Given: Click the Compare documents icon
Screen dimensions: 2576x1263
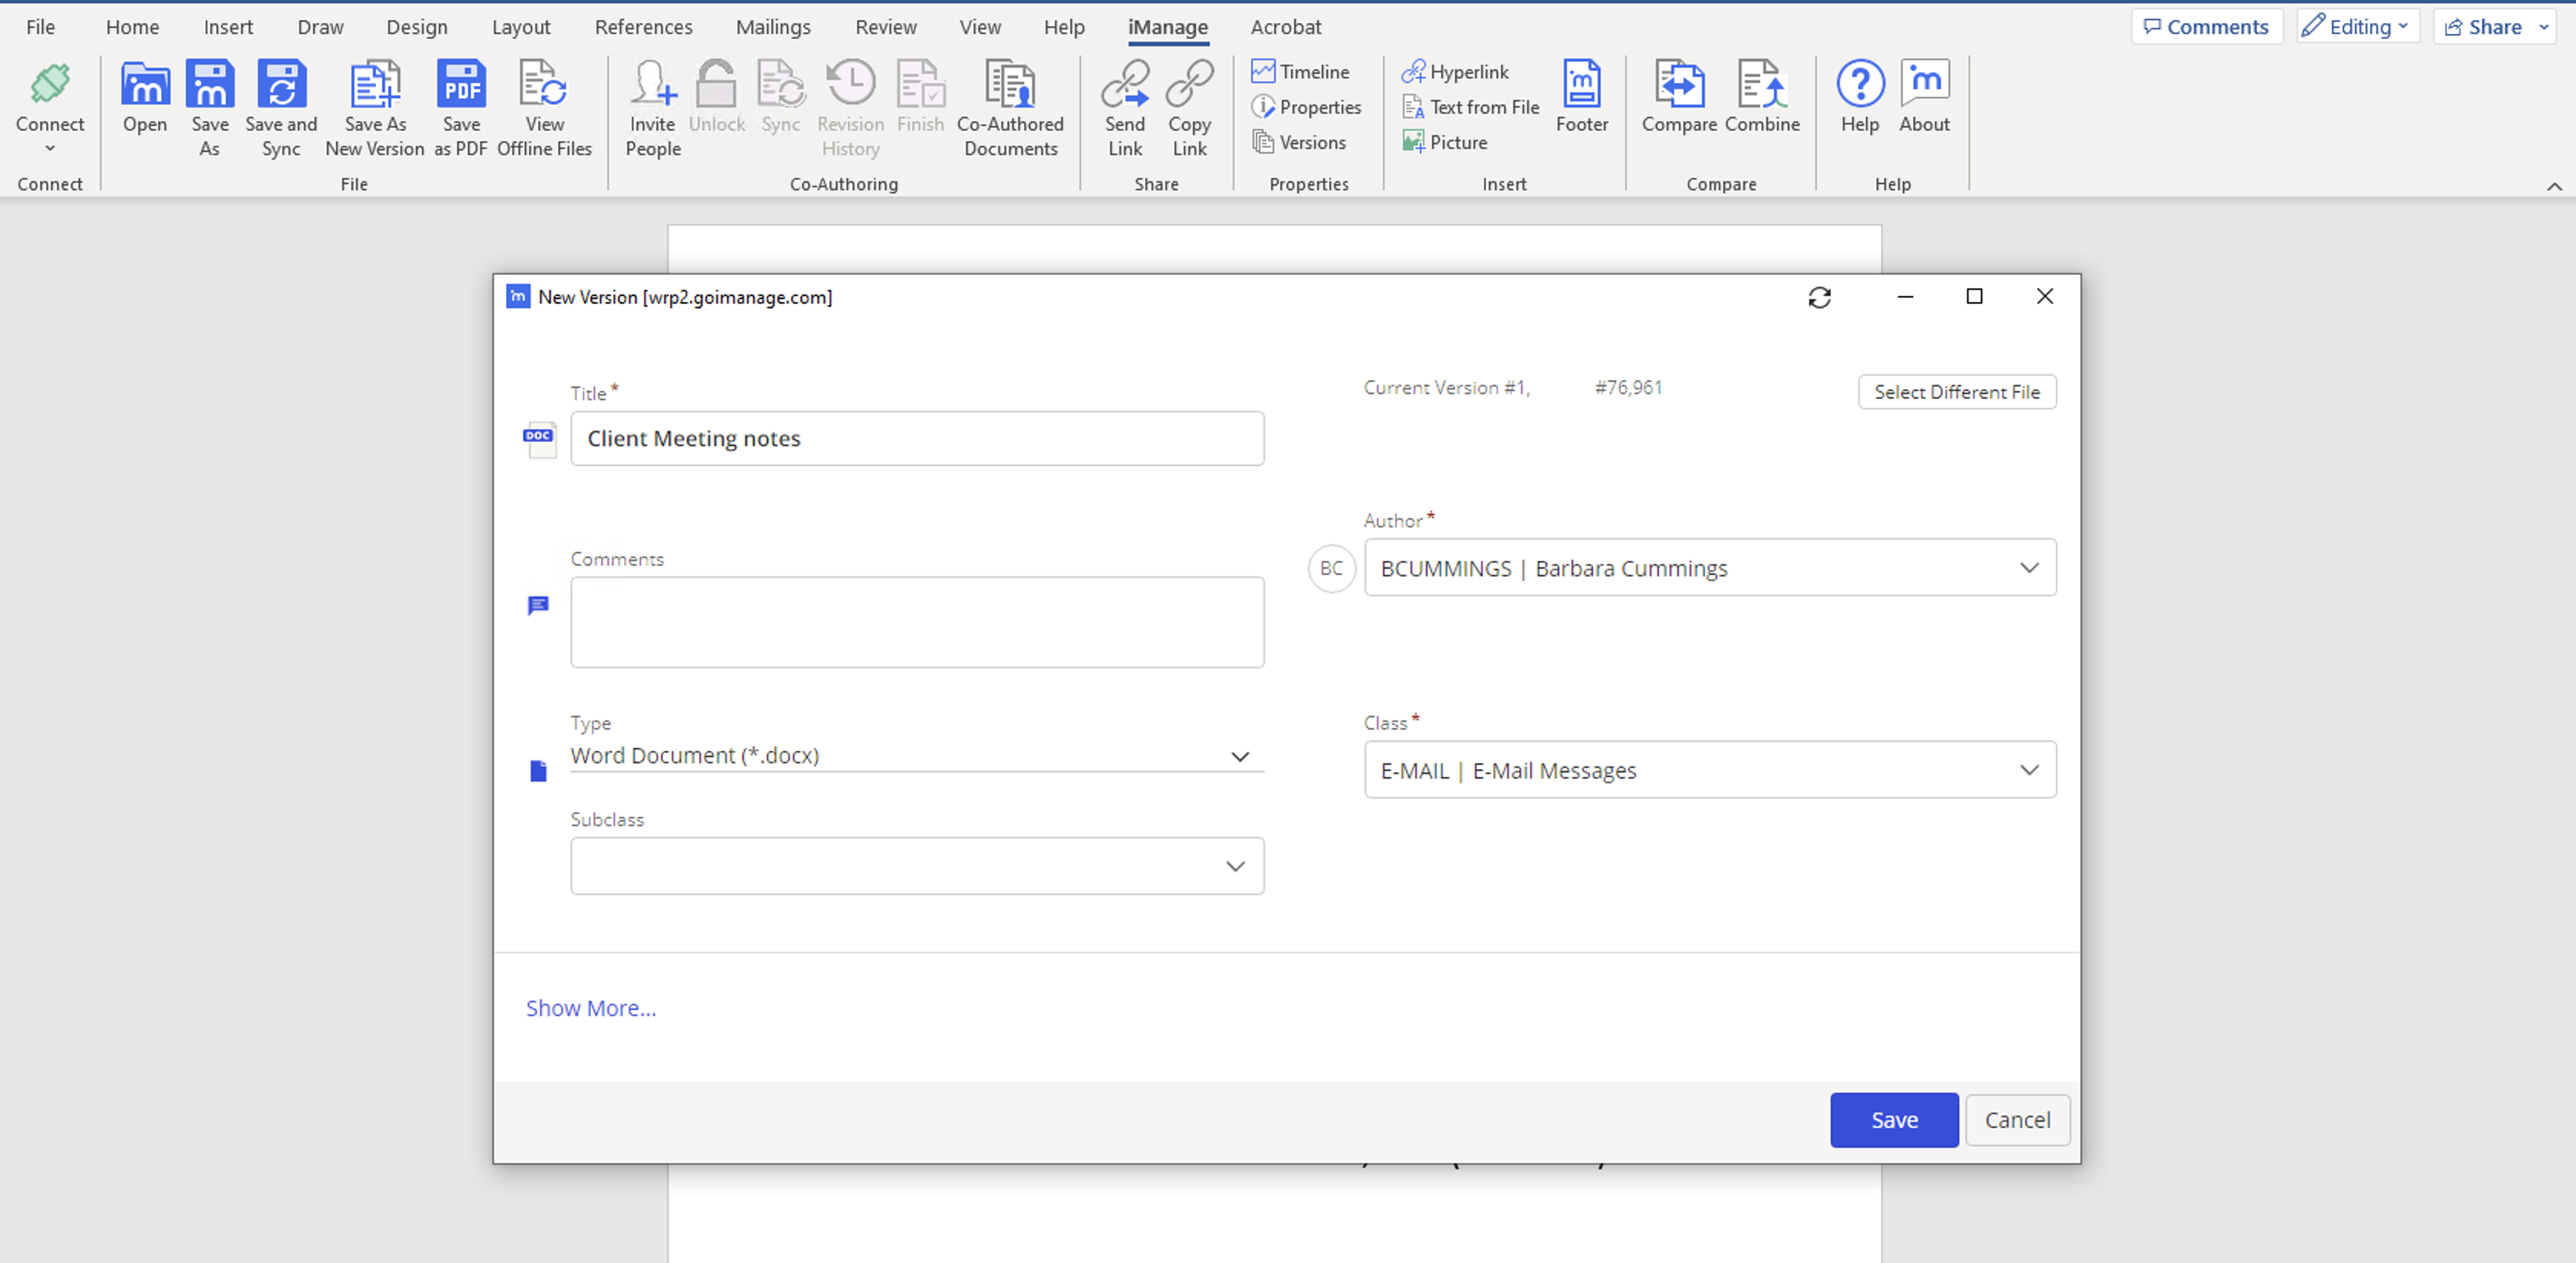Looking at the screenshot, I should click(x=1679, y=85).
